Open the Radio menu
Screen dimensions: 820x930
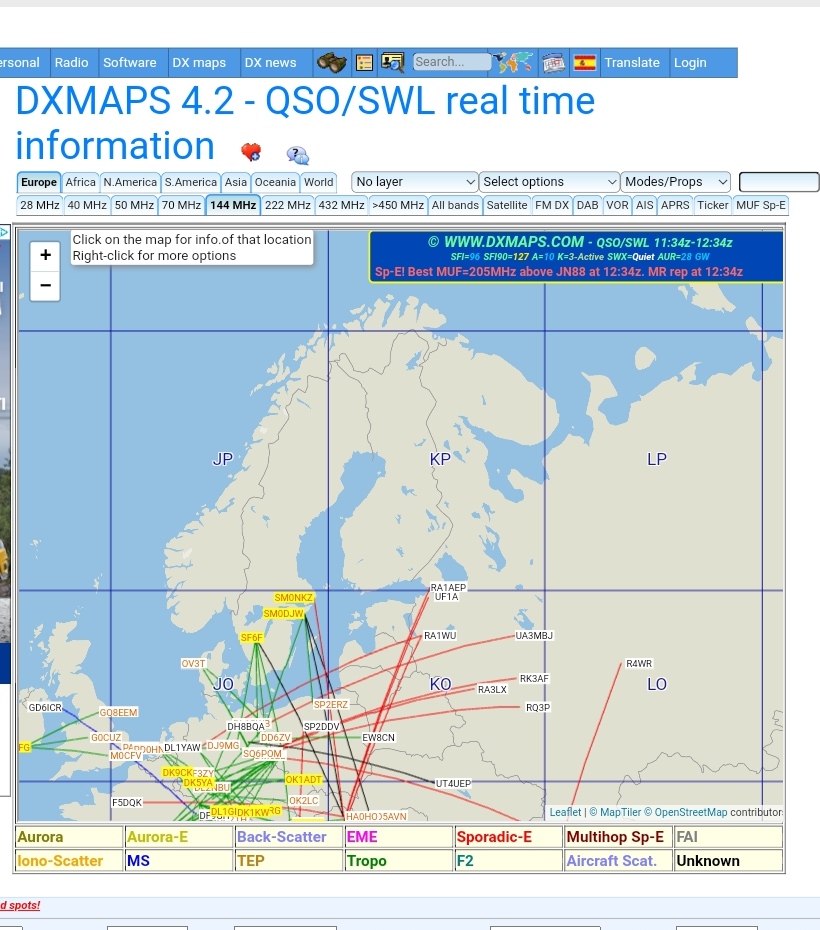pos(72,62)
